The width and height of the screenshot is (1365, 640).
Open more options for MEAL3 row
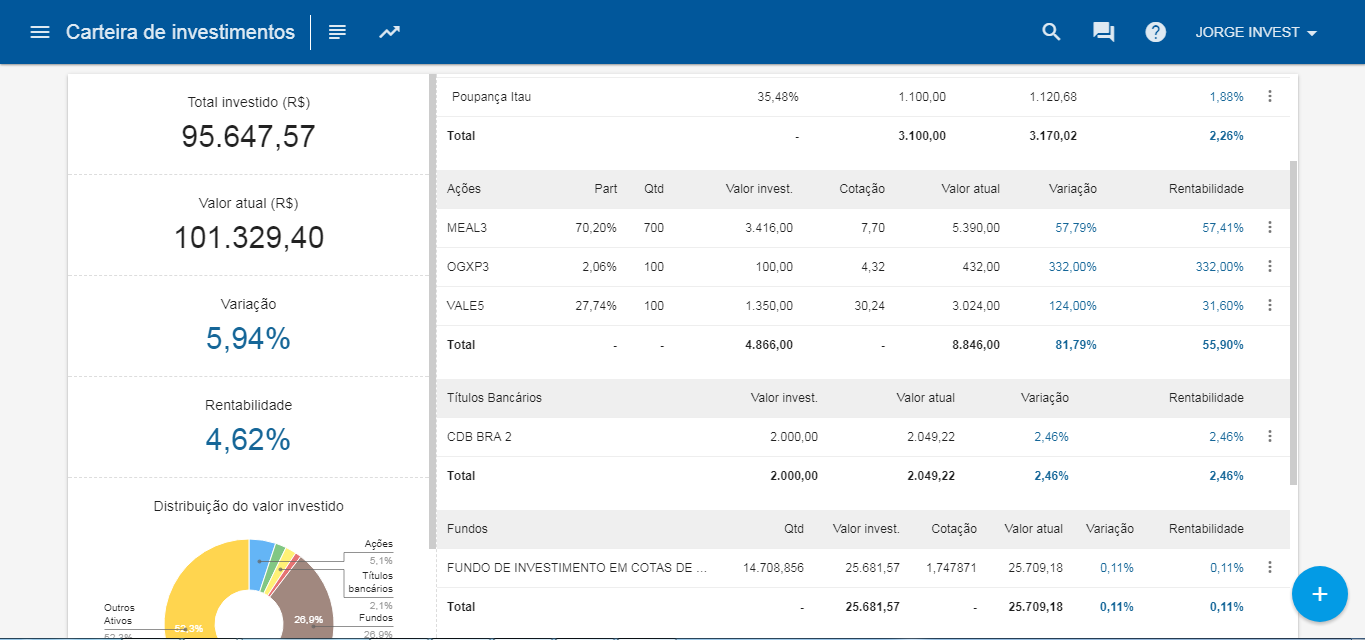click(x=1270, y=227)
